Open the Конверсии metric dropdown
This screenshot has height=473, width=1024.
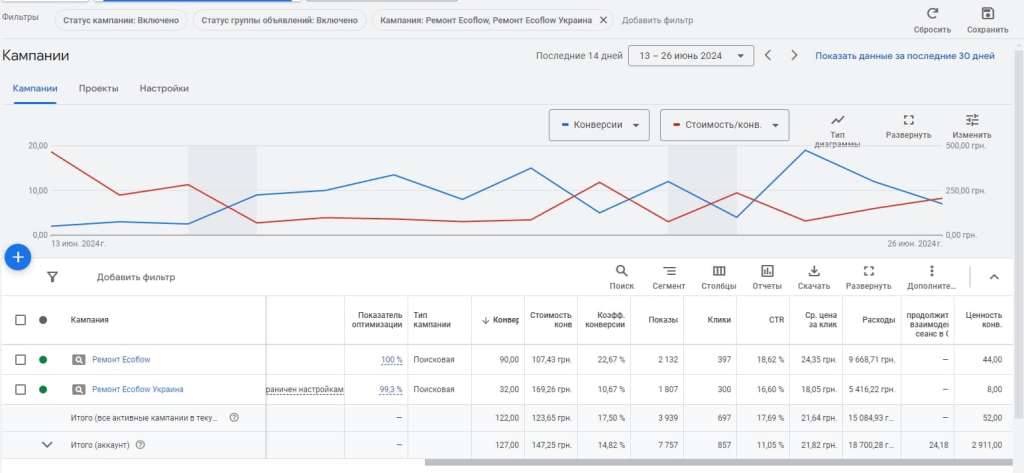coord(599,125)
